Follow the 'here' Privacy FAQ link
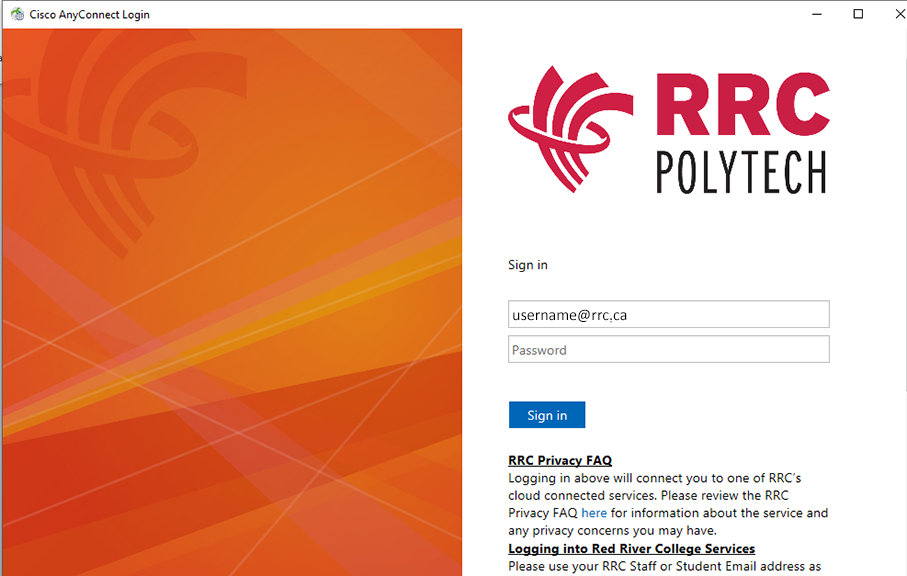 (x=594, y=513)
